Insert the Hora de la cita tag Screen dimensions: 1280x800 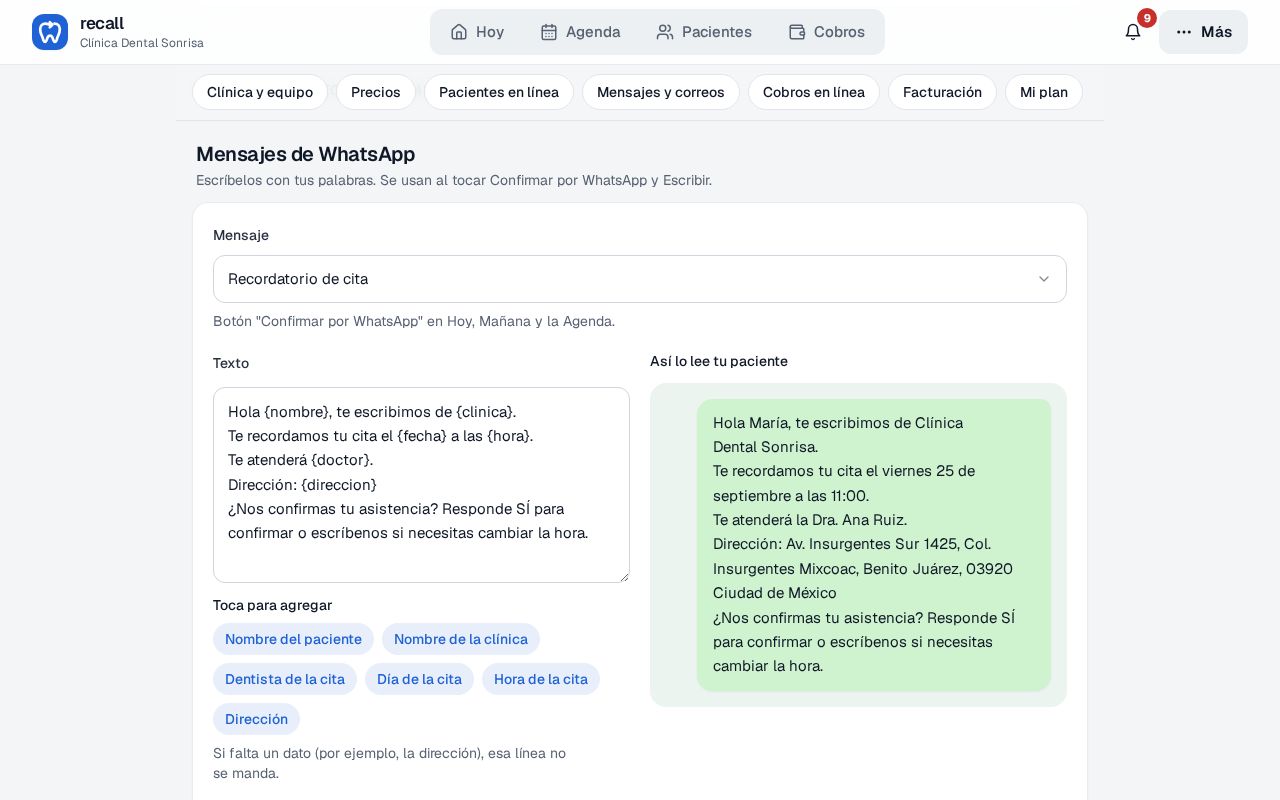(541, 679)
